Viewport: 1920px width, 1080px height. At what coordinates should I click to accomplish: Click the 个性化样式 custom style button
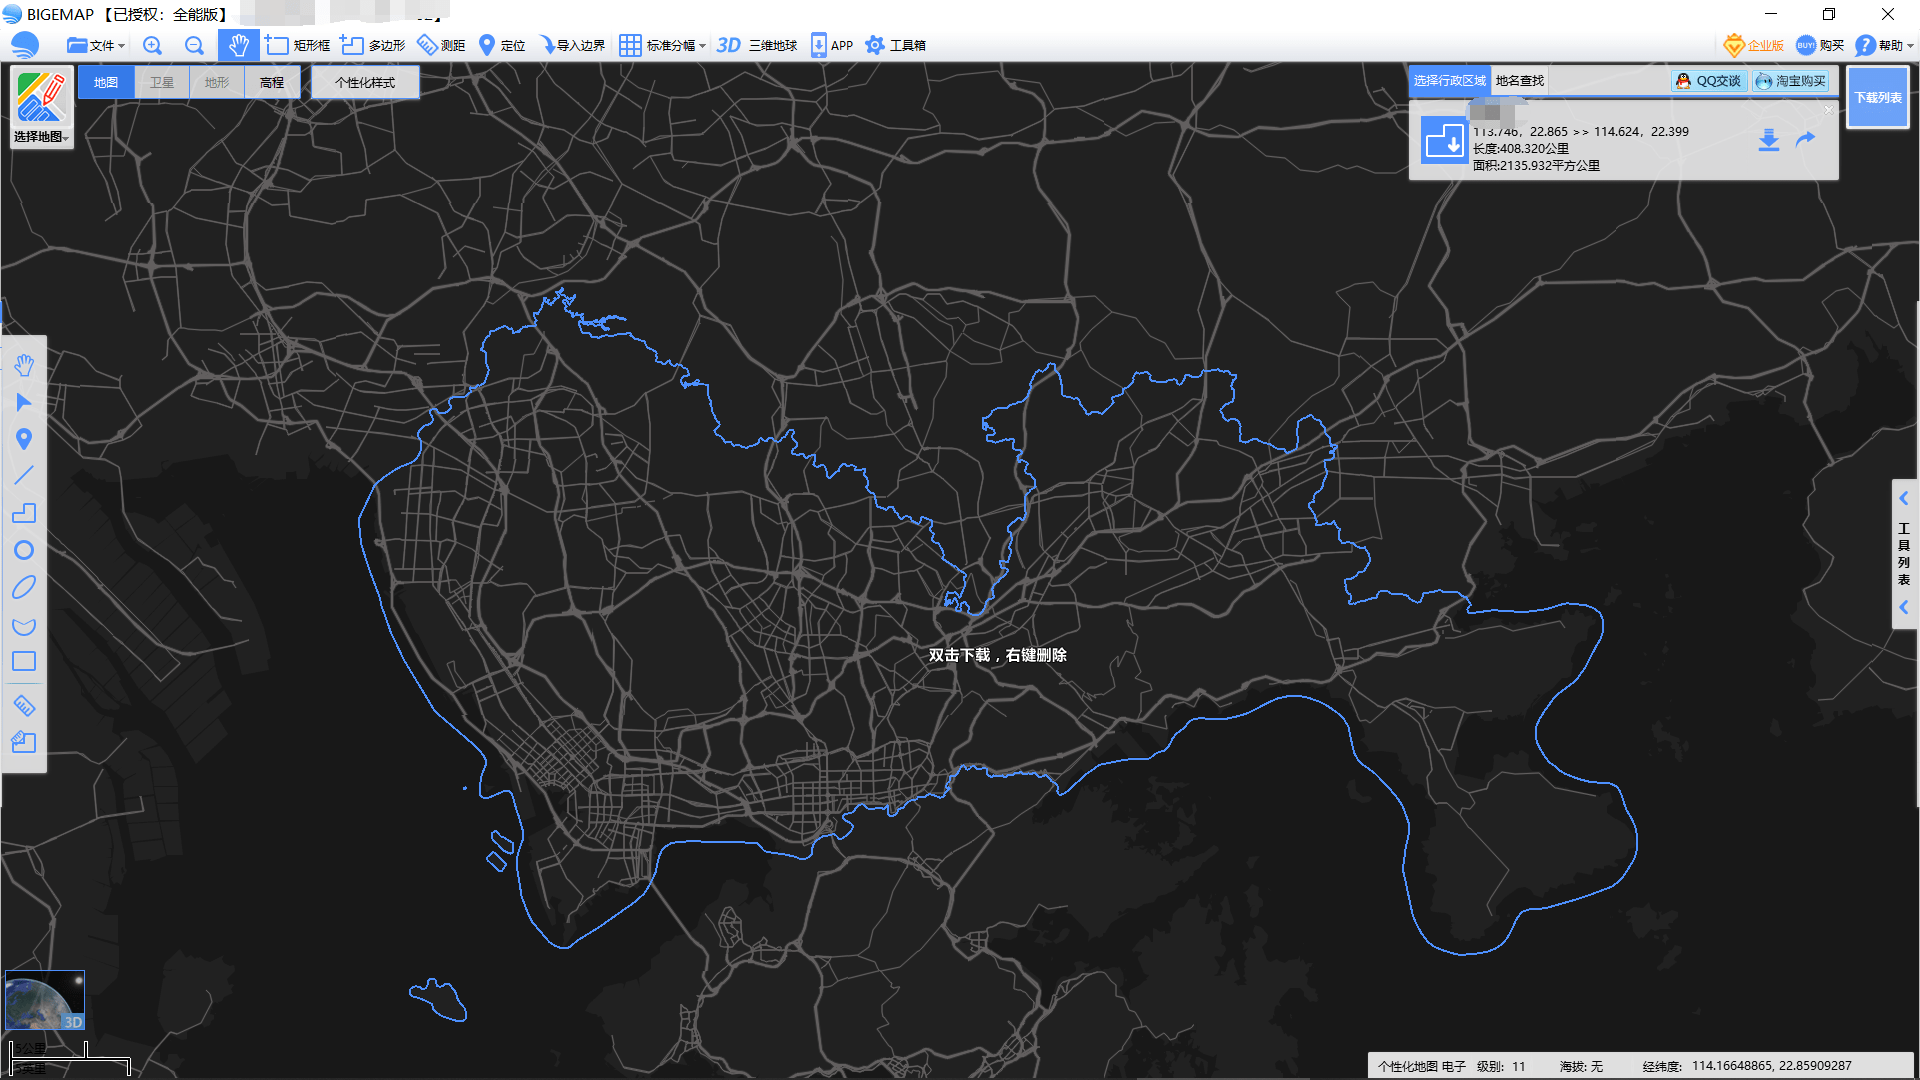pyautogui.click(x=365, y=82)
